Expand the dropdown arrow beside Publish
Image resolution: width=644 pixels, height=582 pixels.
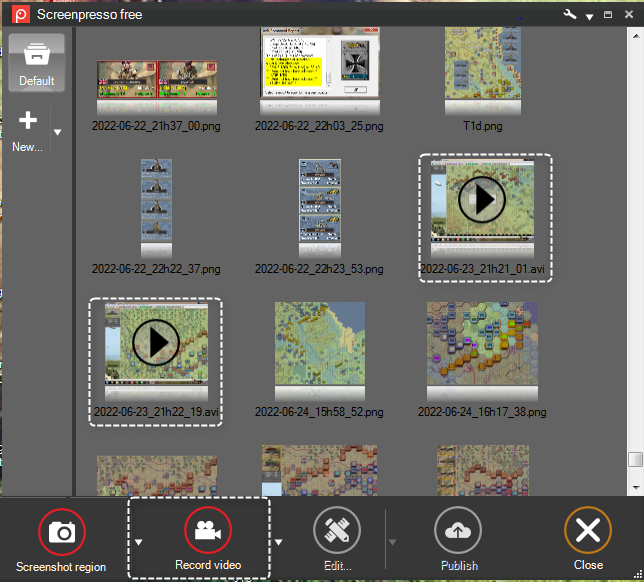click(393, 542)
